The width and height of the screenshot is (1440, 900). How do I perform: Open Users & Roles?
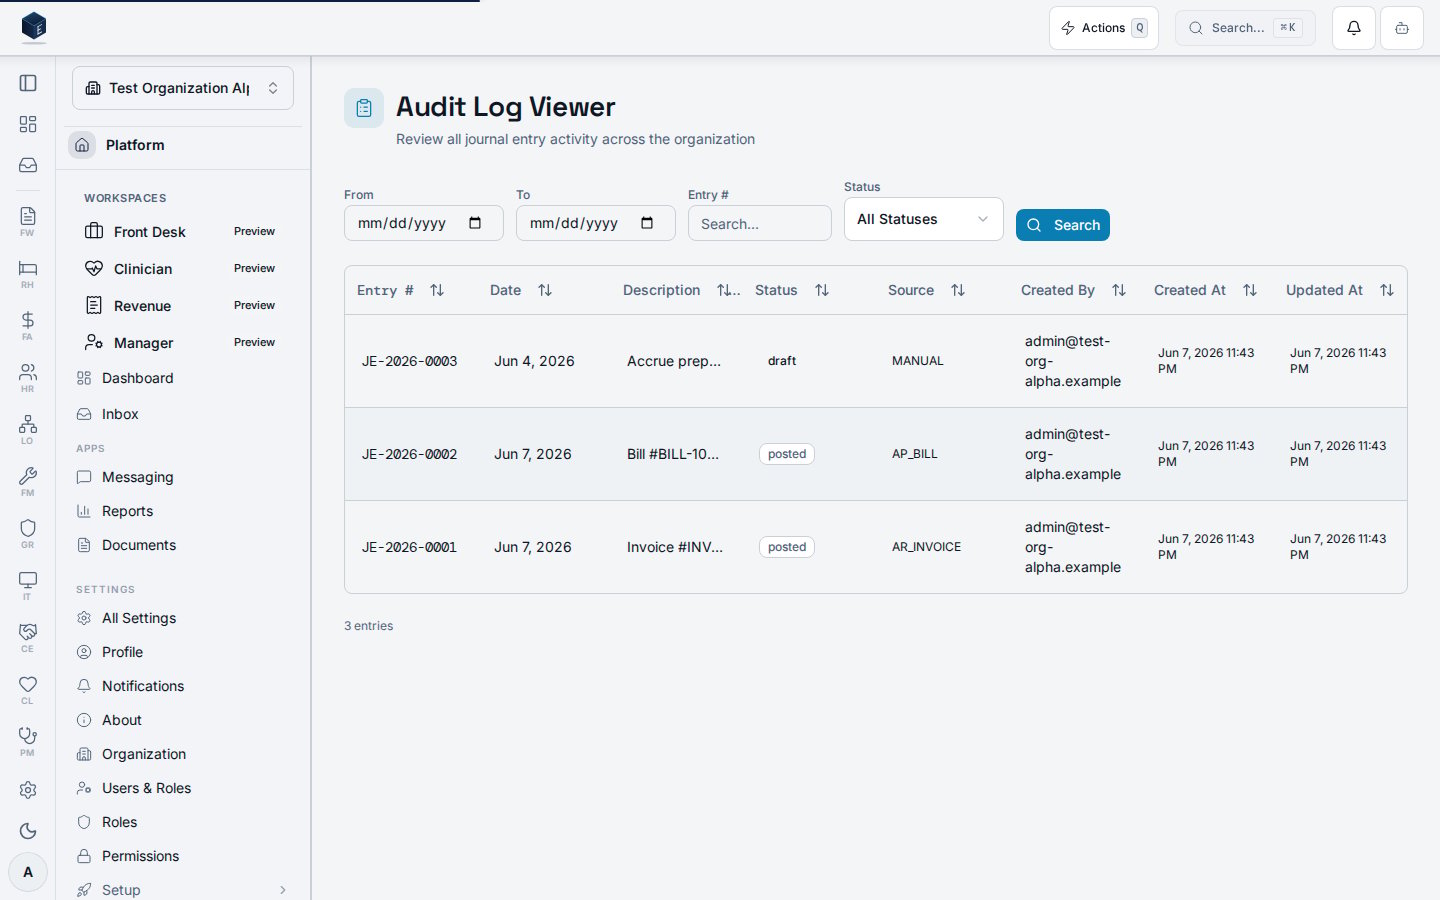pos(183,788)
